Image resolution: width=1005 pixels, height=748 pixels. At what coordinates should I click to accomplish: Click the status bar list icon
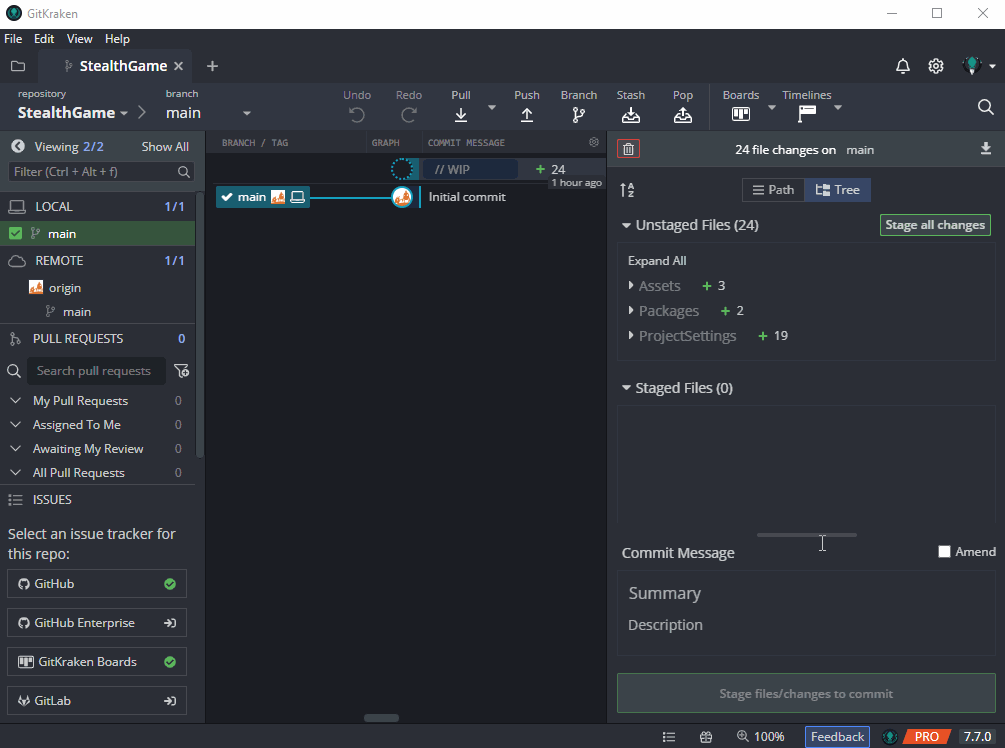[669, 737]
